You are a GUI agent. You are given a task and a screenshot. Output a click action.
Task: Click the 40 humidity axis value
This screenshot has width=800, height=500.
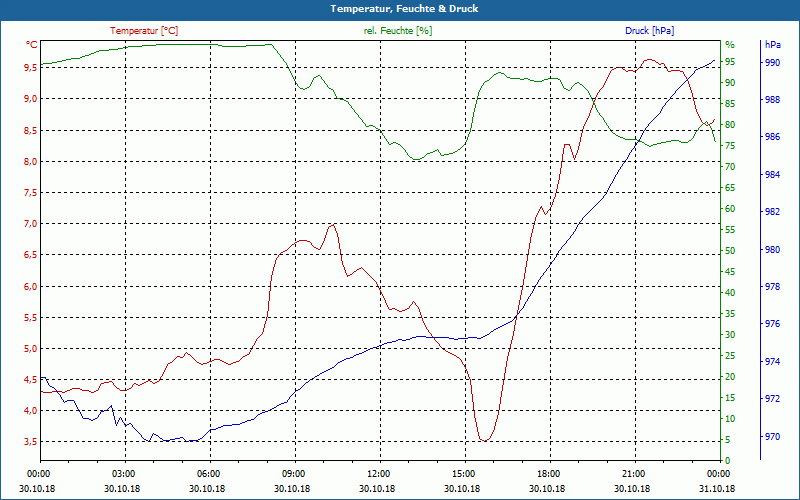click(x=730, y=293)
